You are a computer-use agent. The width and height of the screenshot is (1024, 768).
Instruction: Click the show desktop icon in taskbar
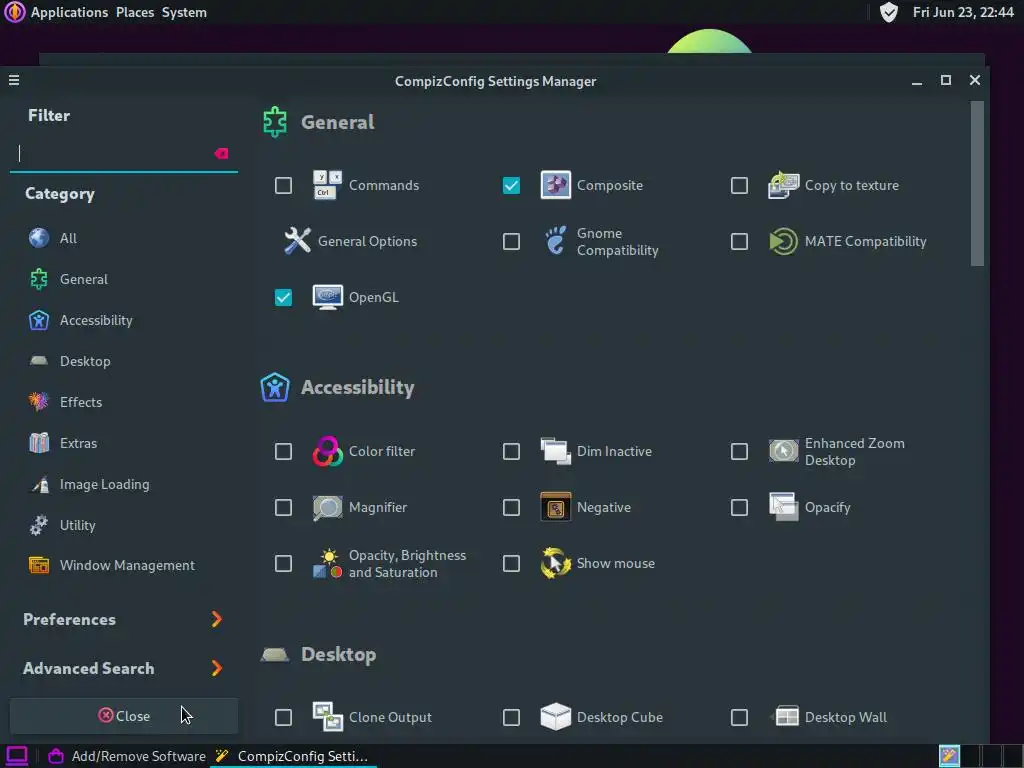[16, 756]
